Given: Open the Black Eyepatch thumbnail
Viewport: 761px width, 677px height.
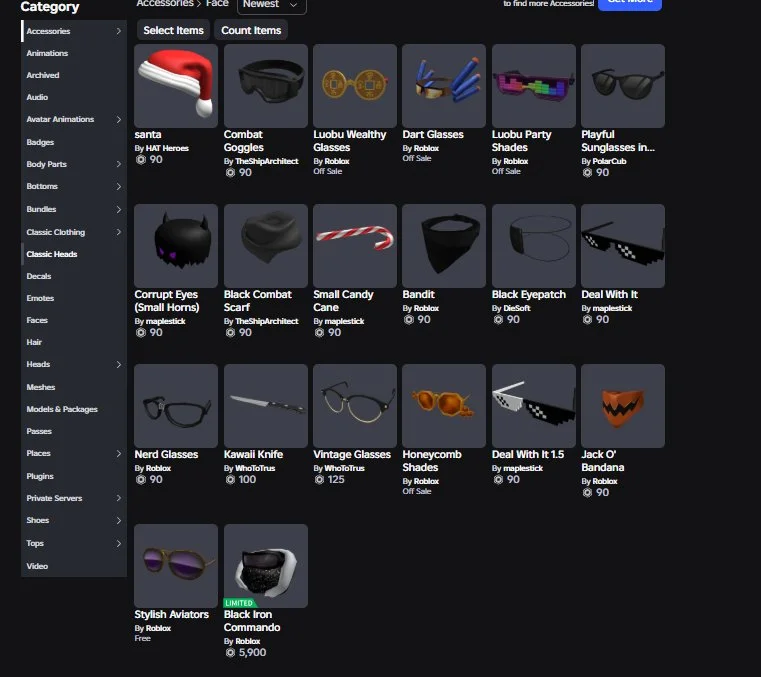Looking at the screenshot, I should tap(534, 246).
